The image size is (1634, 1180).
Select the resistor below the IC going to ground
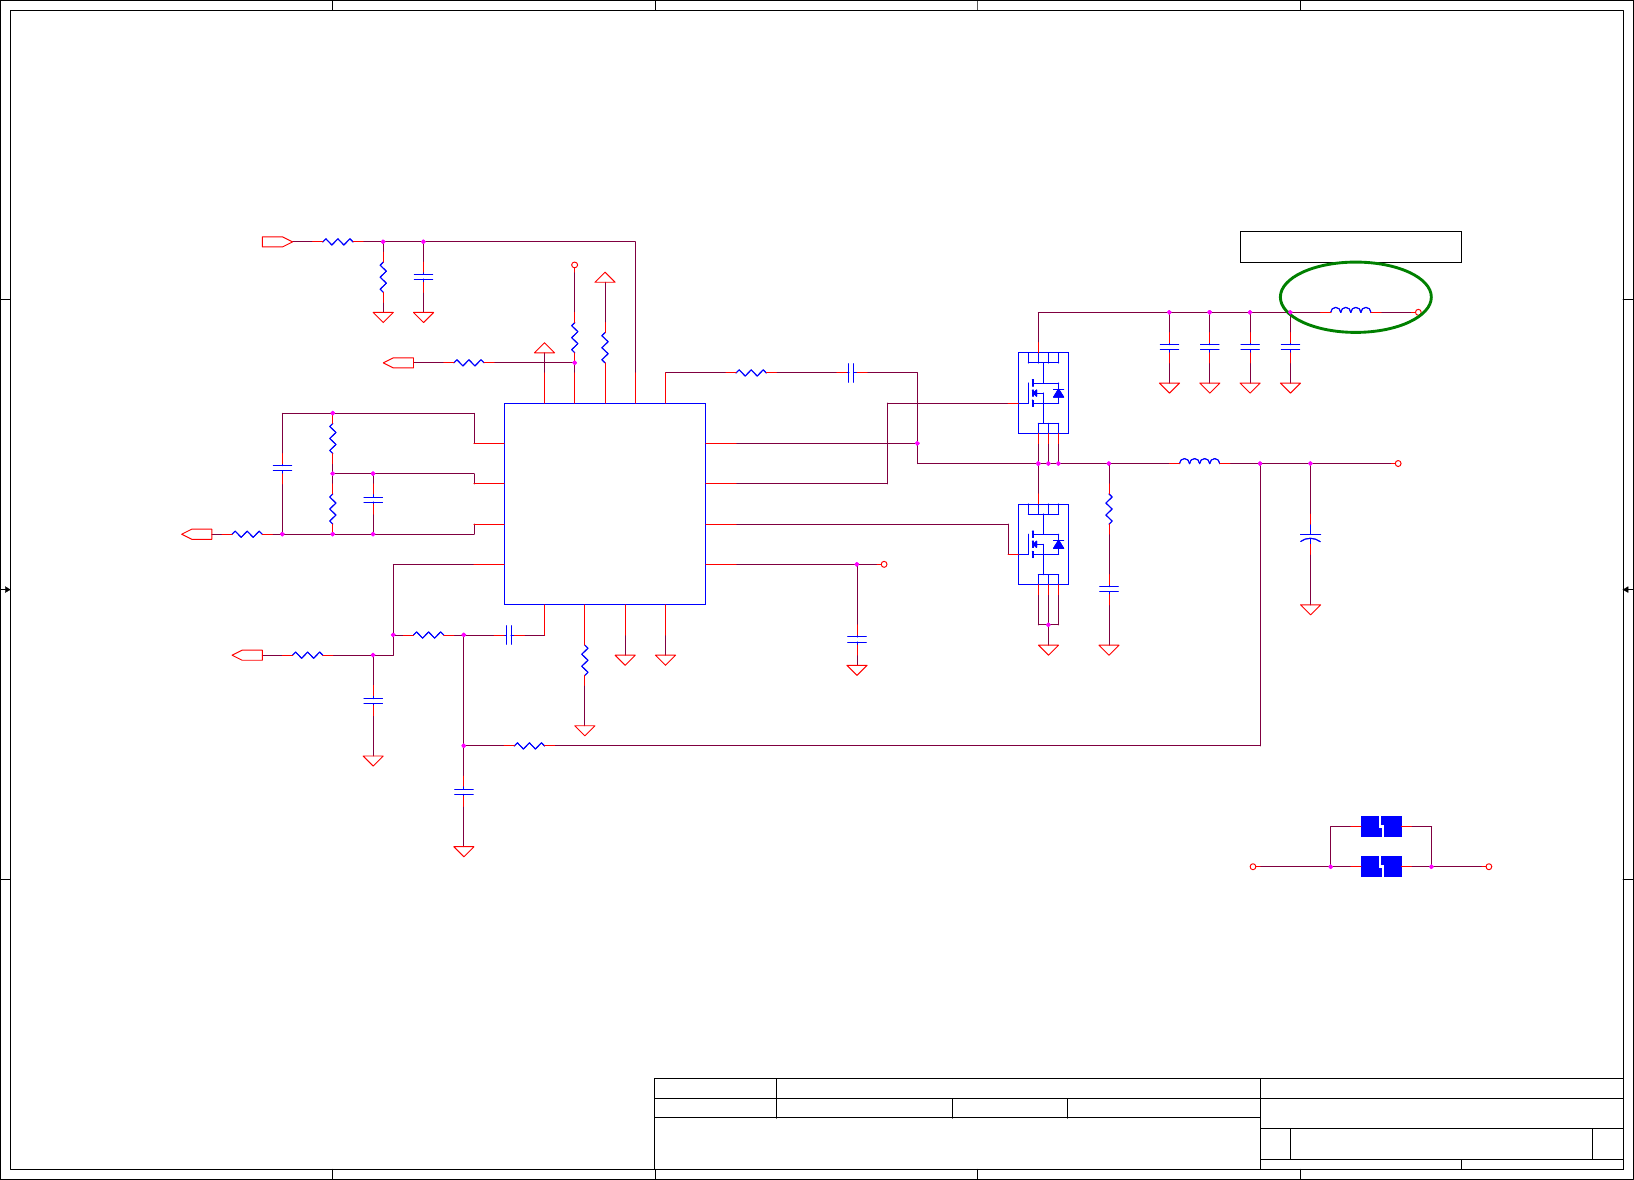585,660
